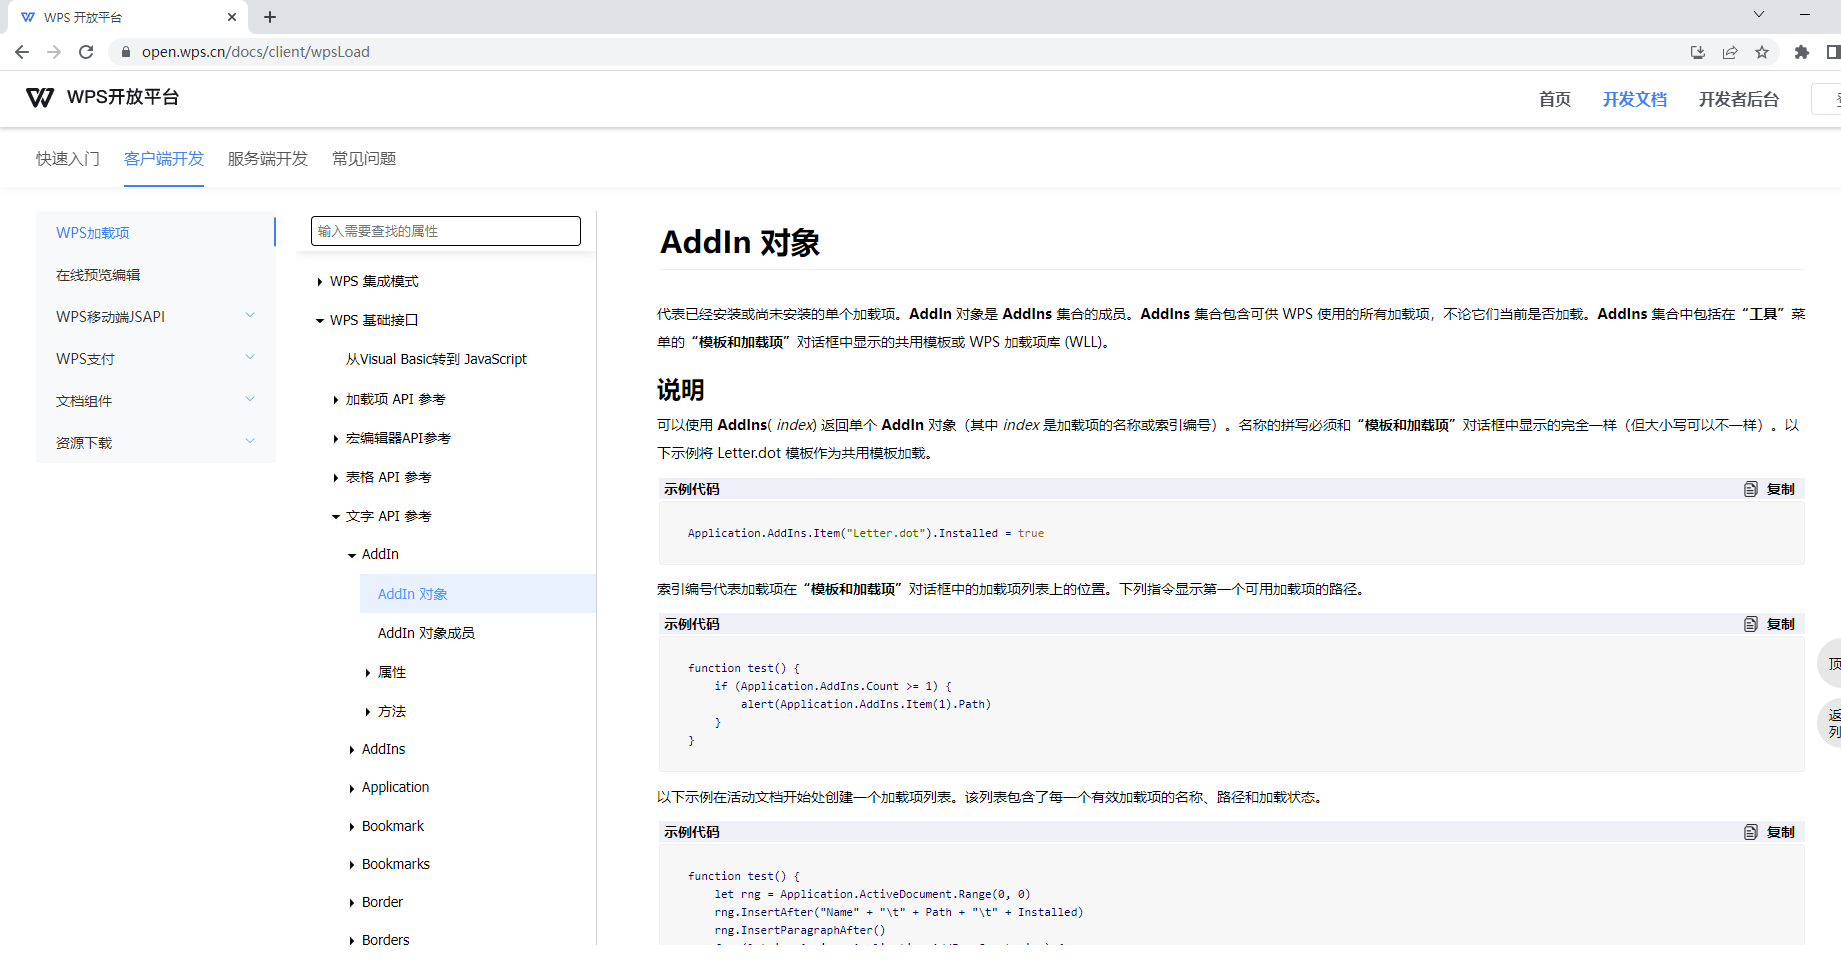Screen dimensions: 1841x965
Task: Switch to the 服务端开发 tab
Action: [x=268, y=159]
